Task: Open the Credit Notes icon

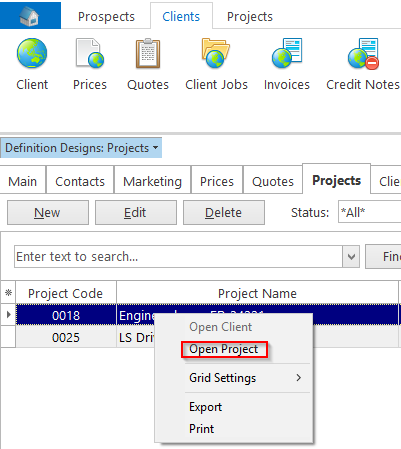Action: coord(363,54)
